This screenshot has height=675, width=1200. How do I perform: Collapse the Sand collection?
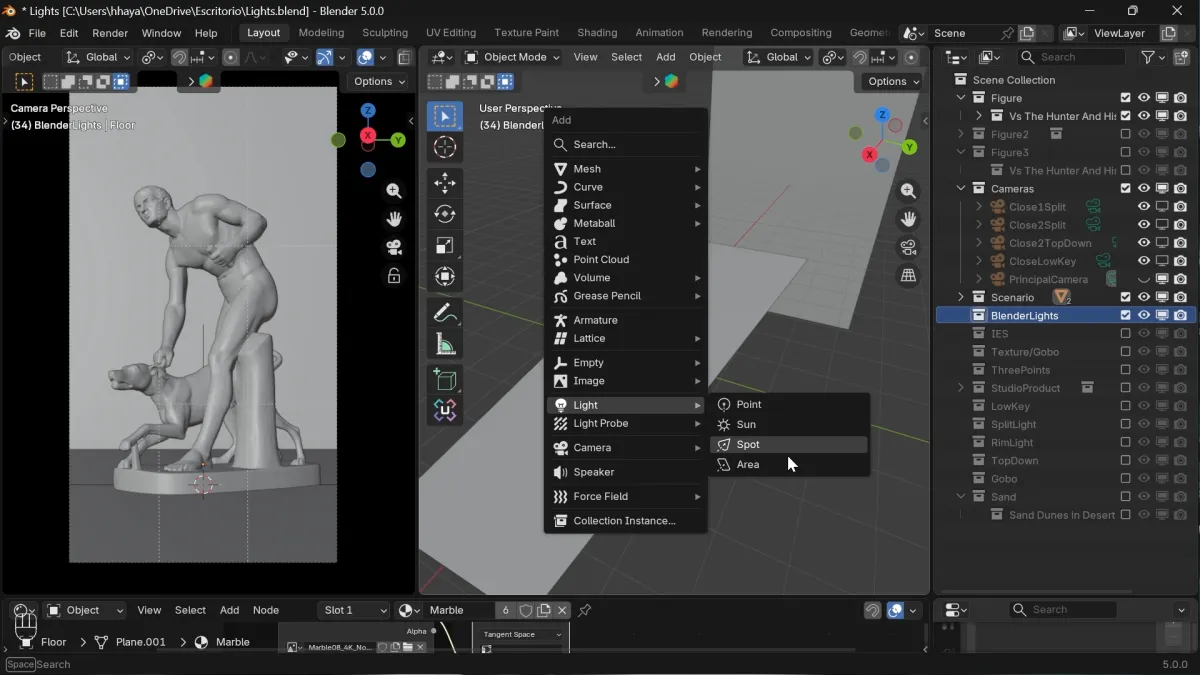point(961,497)
